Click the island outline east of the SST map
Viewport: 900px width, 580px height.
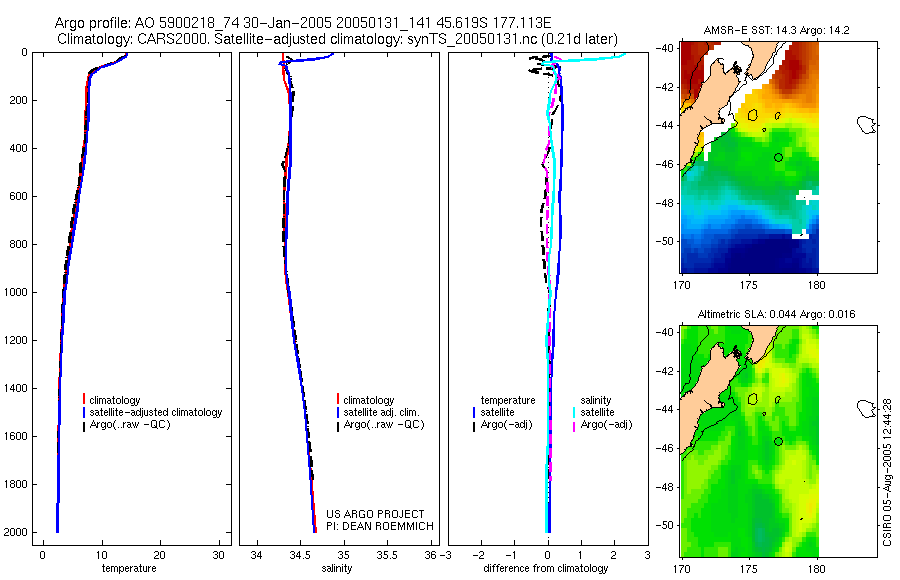click(866, 125)
